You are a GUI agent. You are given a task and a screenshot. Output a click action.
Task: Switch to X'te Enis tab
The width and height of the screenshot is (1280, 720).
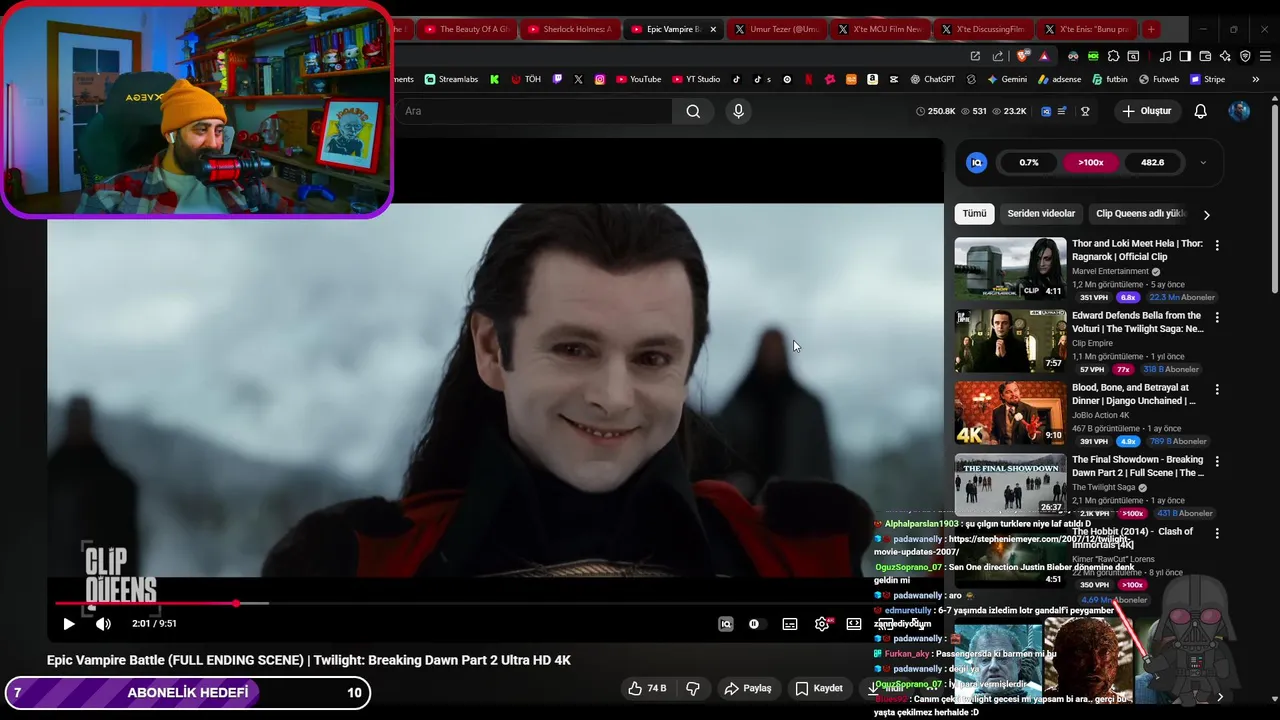pyautogui.click(x=1088, y=30)
